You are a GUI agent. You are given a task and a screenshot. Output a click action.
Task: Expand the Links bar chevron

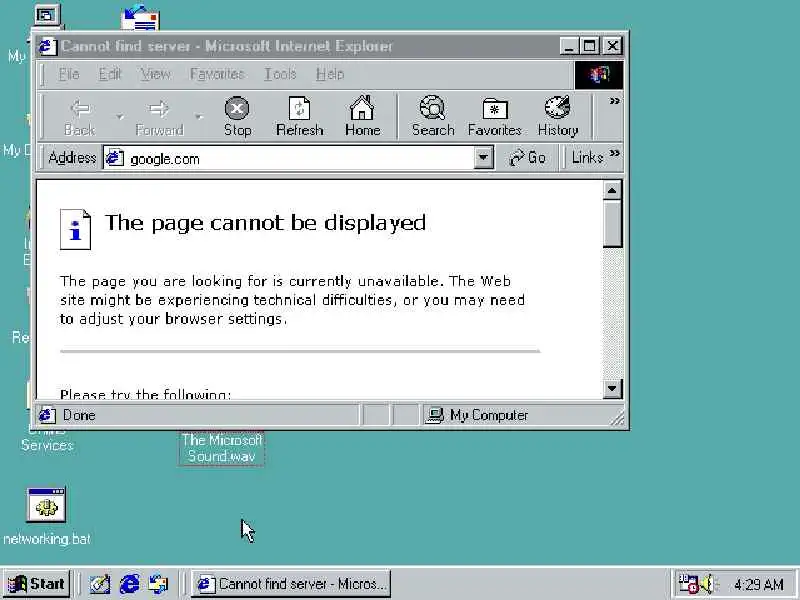[x=614, y=153]
